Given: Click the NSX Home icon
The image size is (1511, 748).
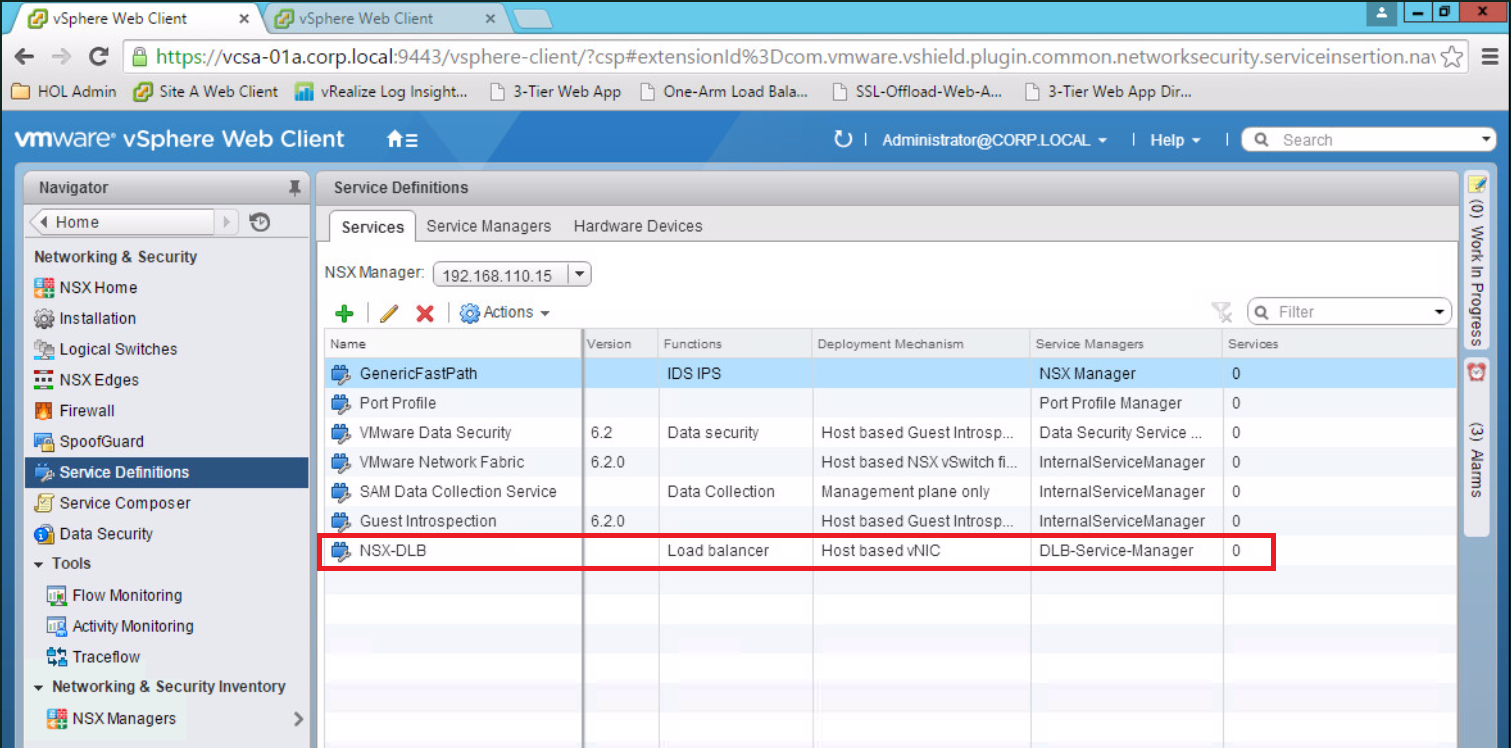Looking at the screenshot, I should click(x=44, y=288).
